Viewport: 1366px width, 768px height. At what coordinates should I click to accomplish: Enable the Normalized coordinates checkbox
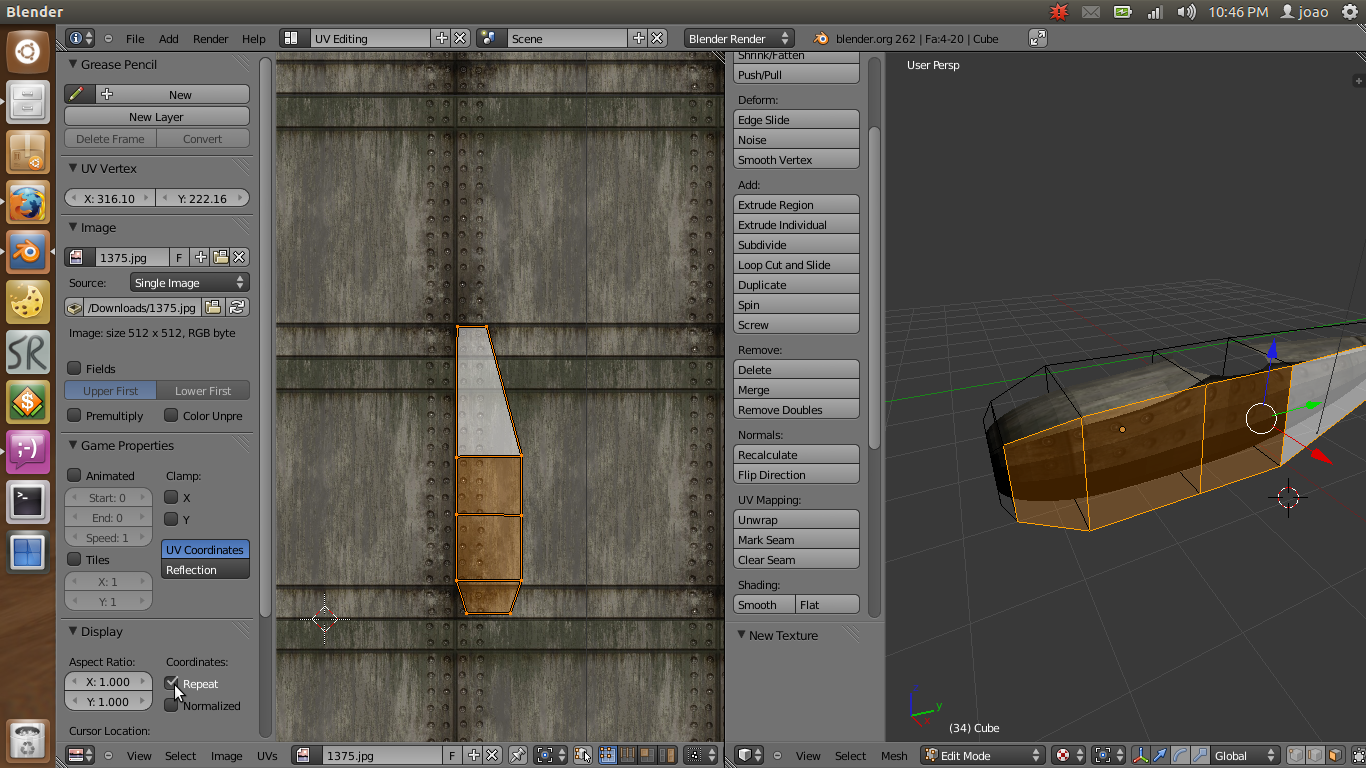[172, 706]
